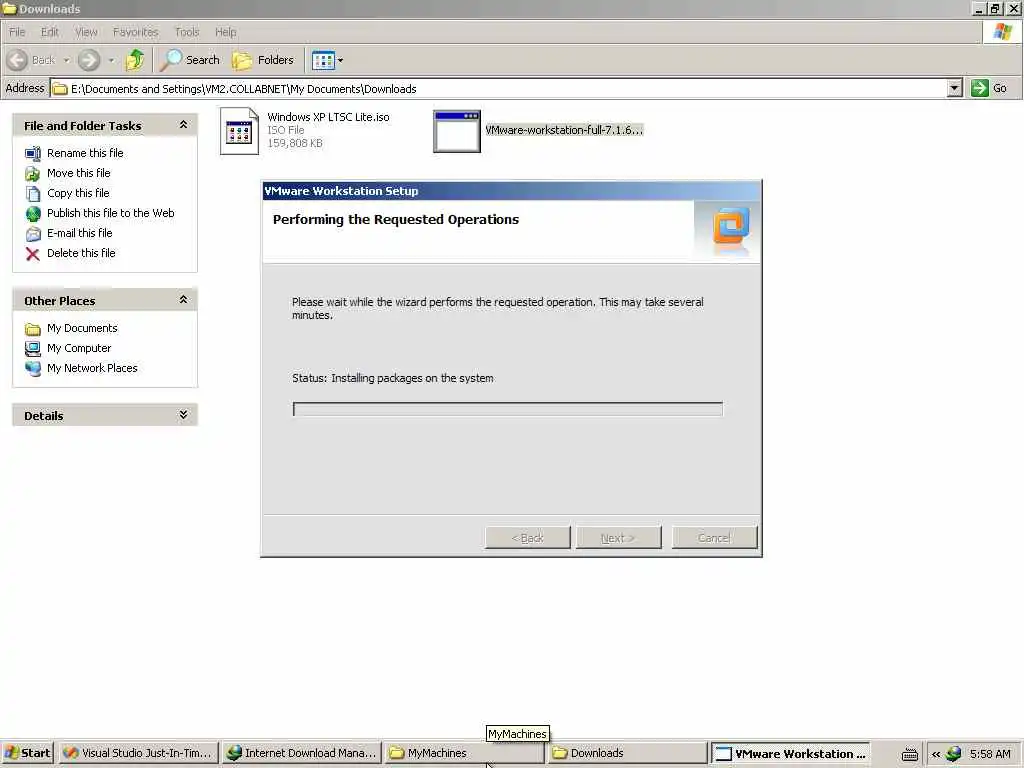Click the VMware-workstation-full-7.1.6 filename
This screenshot has width=1024, height=768.
pyautogui.click(x=564, y=130)
